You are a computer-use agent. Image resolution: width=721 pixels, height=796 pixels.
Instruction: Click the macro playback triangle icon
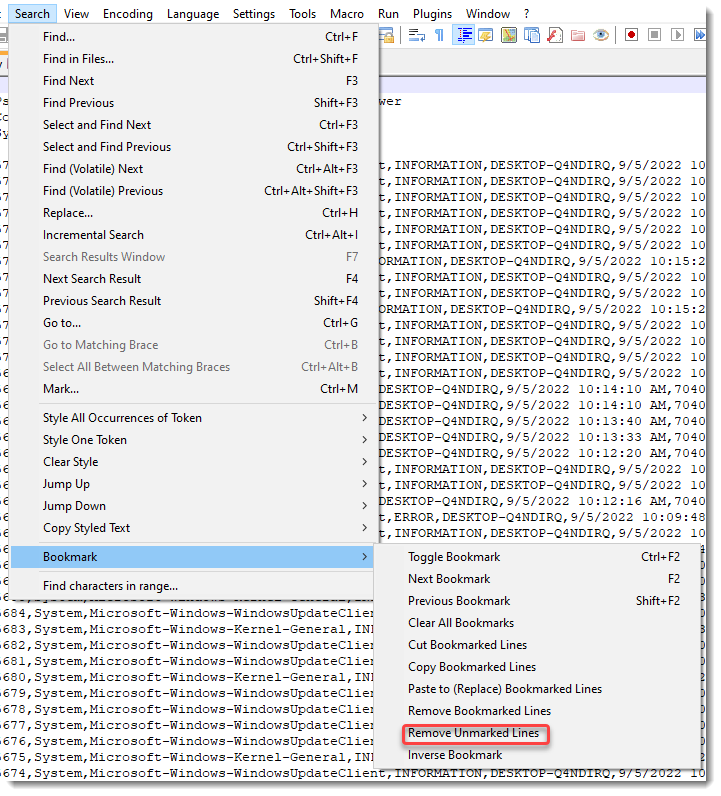(x=678, y=35)
